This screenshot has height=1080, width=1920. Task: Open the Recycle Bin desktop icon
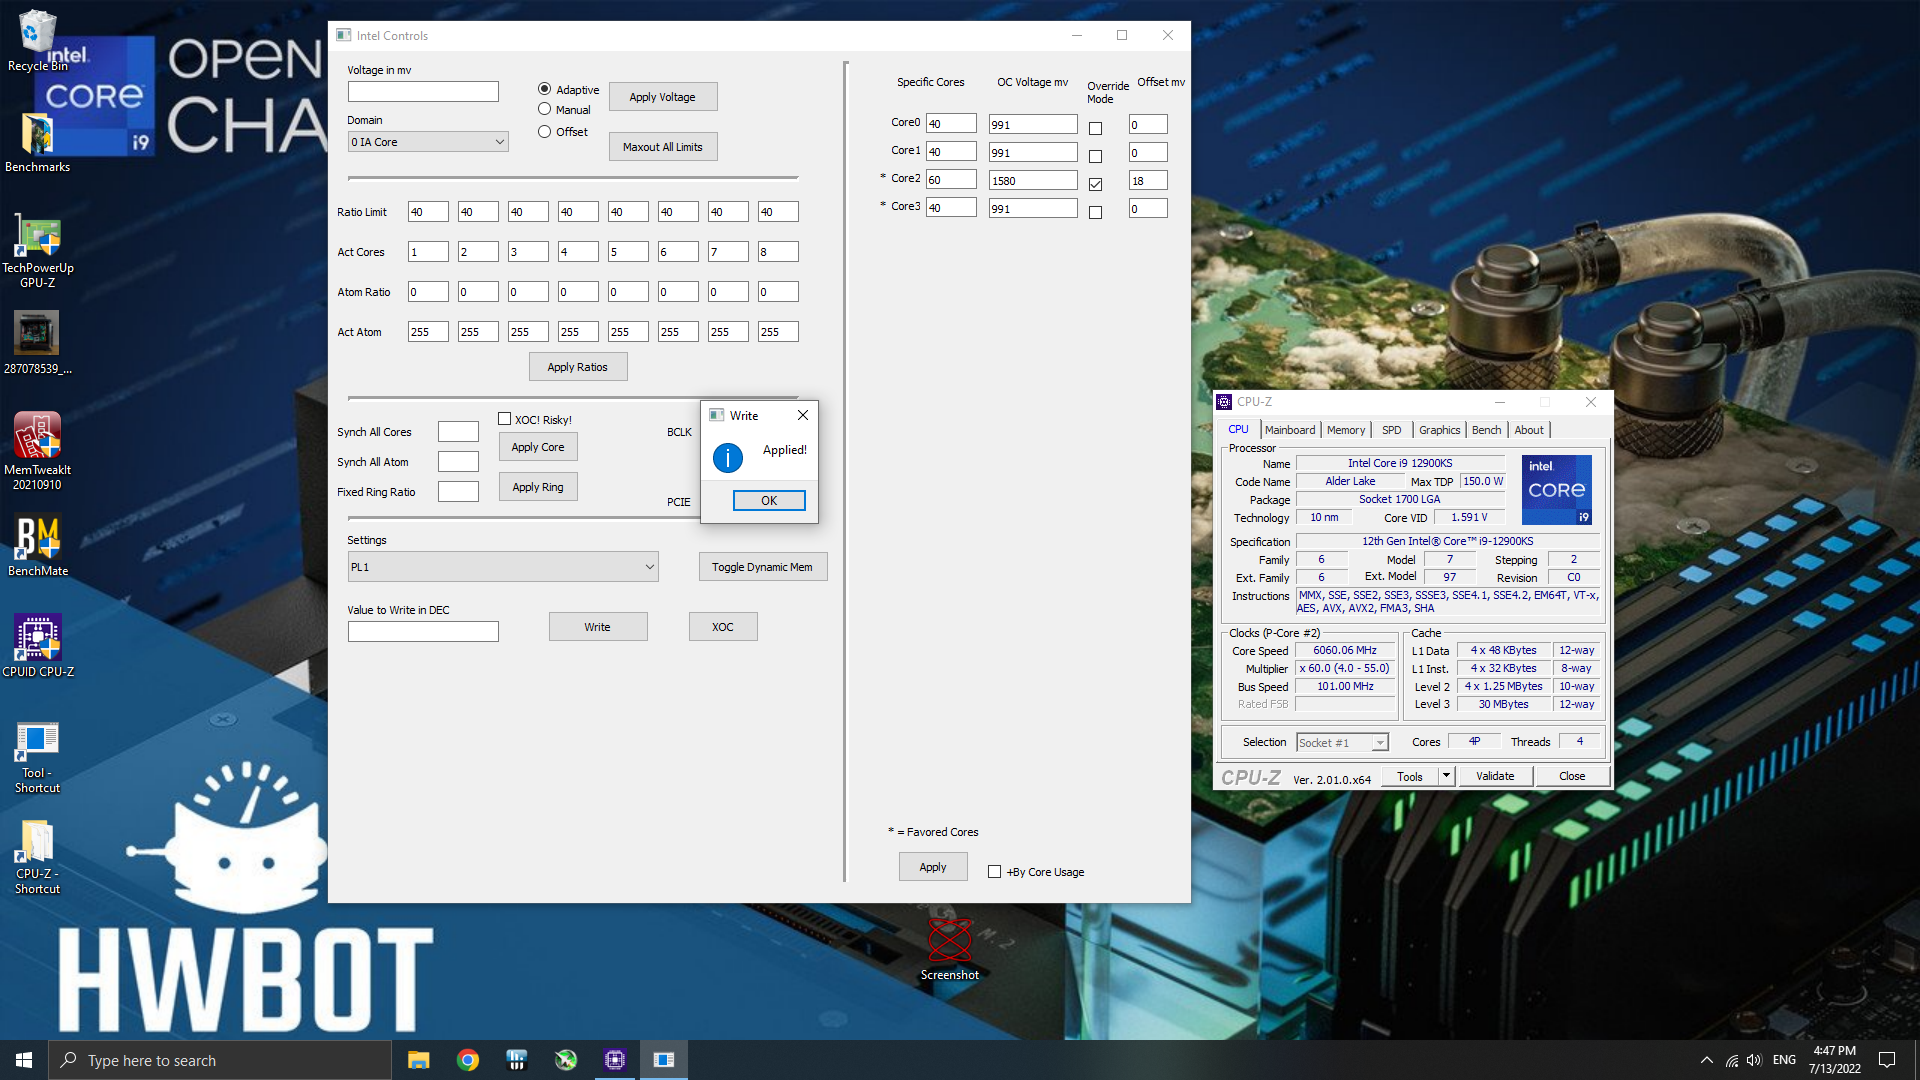(37, 40)
